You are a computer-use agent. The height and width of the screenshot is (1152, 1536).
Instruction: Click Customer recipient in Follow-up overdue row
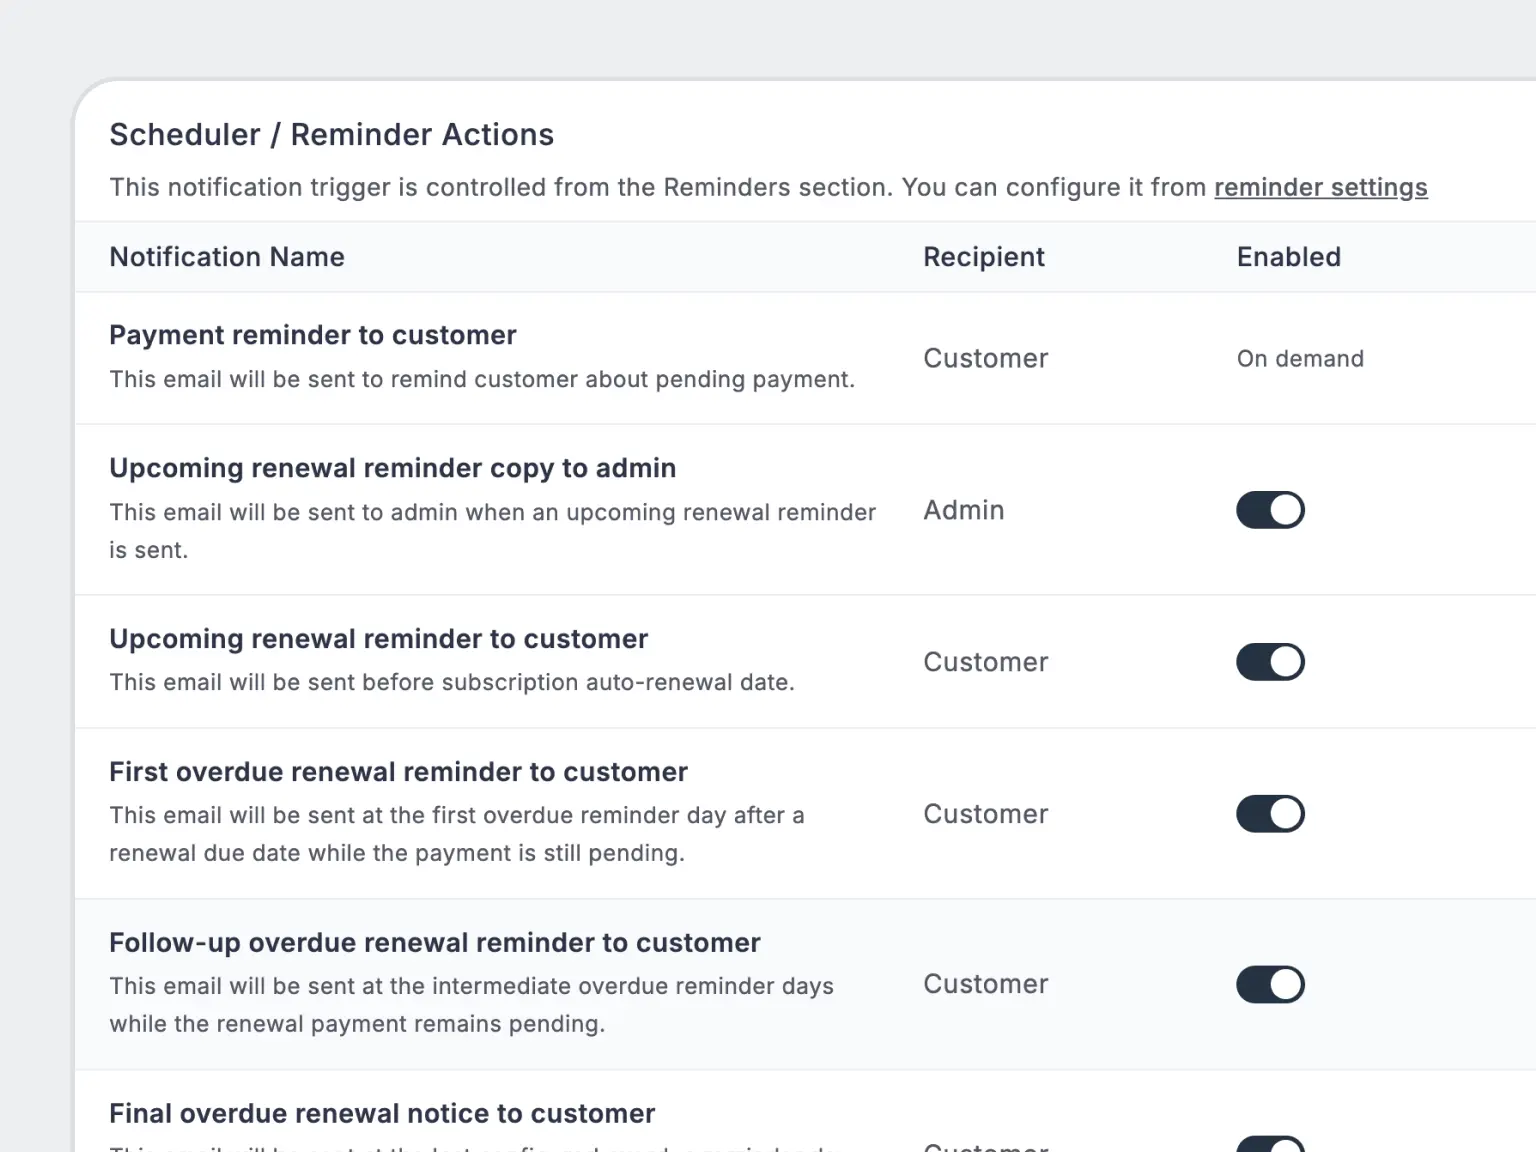click(986, 985)
